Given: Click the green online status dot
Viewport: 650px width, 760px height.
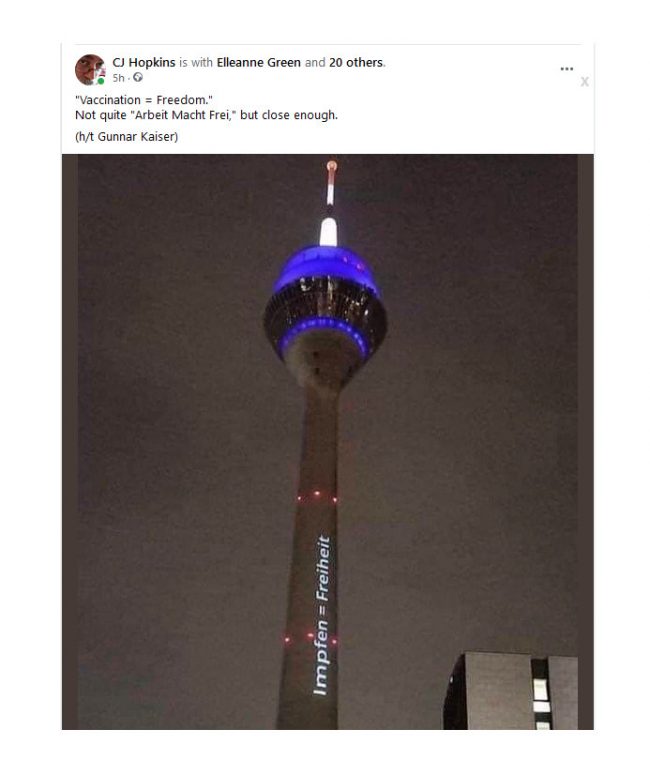Looking at the screenshot, I should point(101,81).
